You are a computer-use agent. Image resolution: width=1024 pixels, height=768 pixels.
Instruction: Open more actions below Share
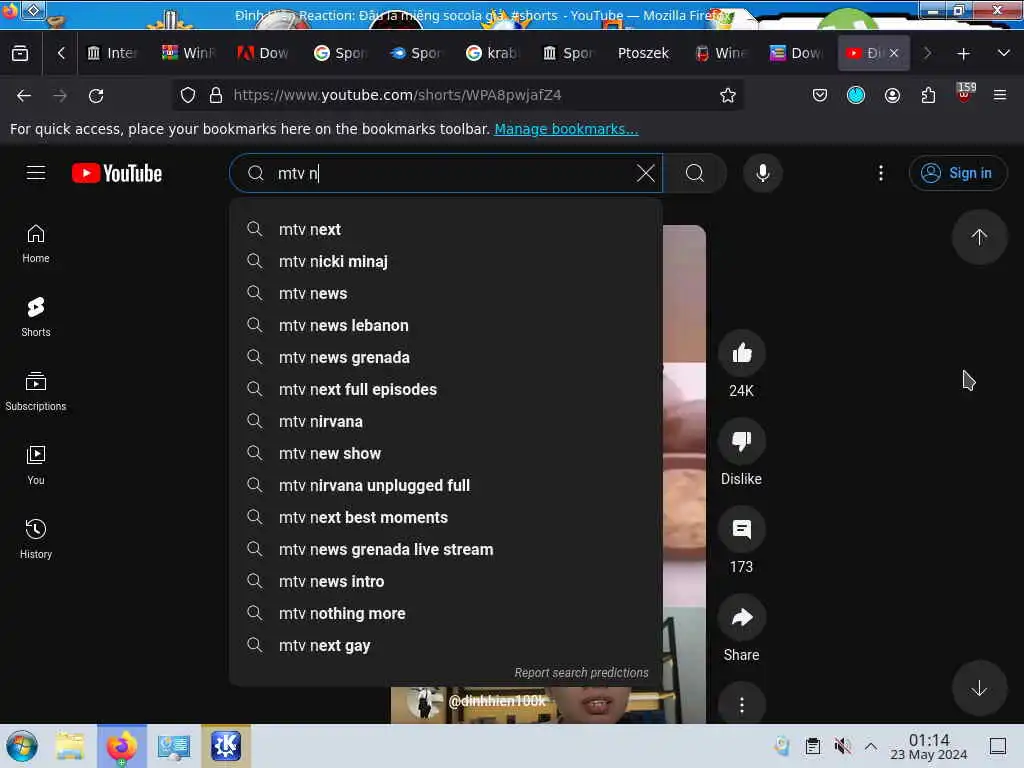741,705
